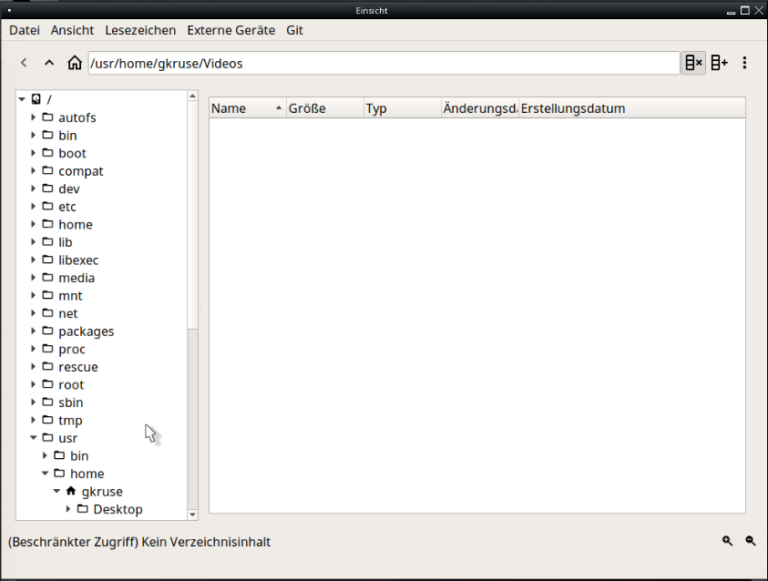Collapse the root / tree node
The image size is (768, 581).
pos(22,99)
